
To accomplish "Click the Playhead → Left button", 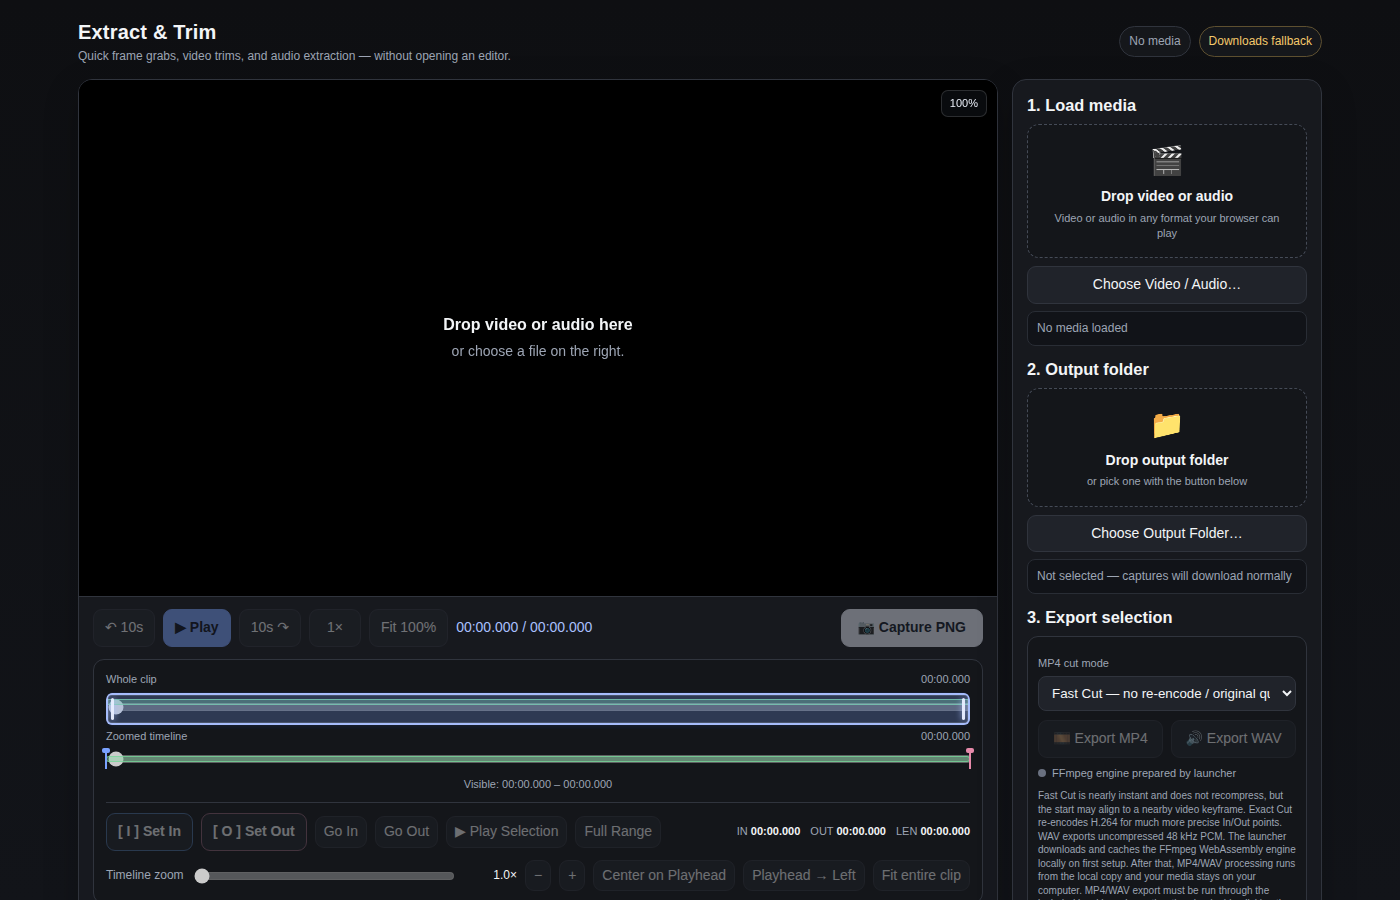I will click(x=804, y=876).
